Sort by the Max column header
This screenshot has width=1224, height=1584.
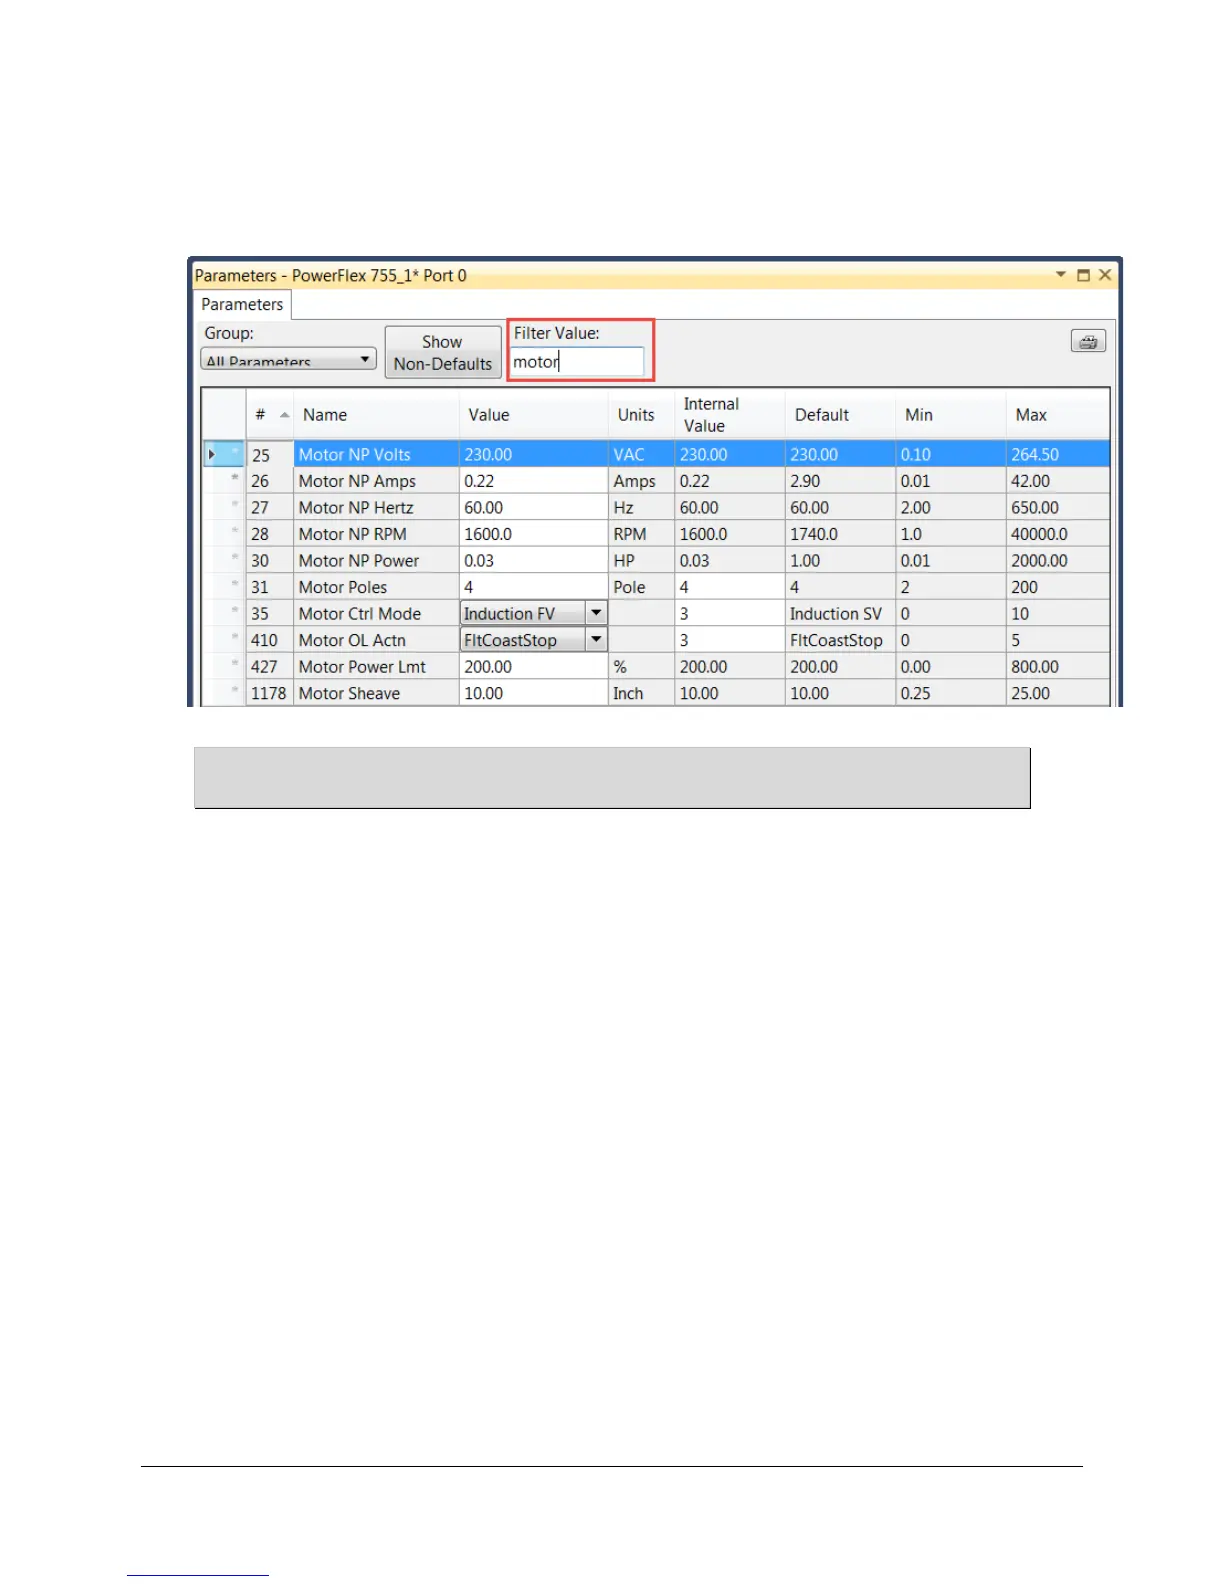pos(1058,414)
